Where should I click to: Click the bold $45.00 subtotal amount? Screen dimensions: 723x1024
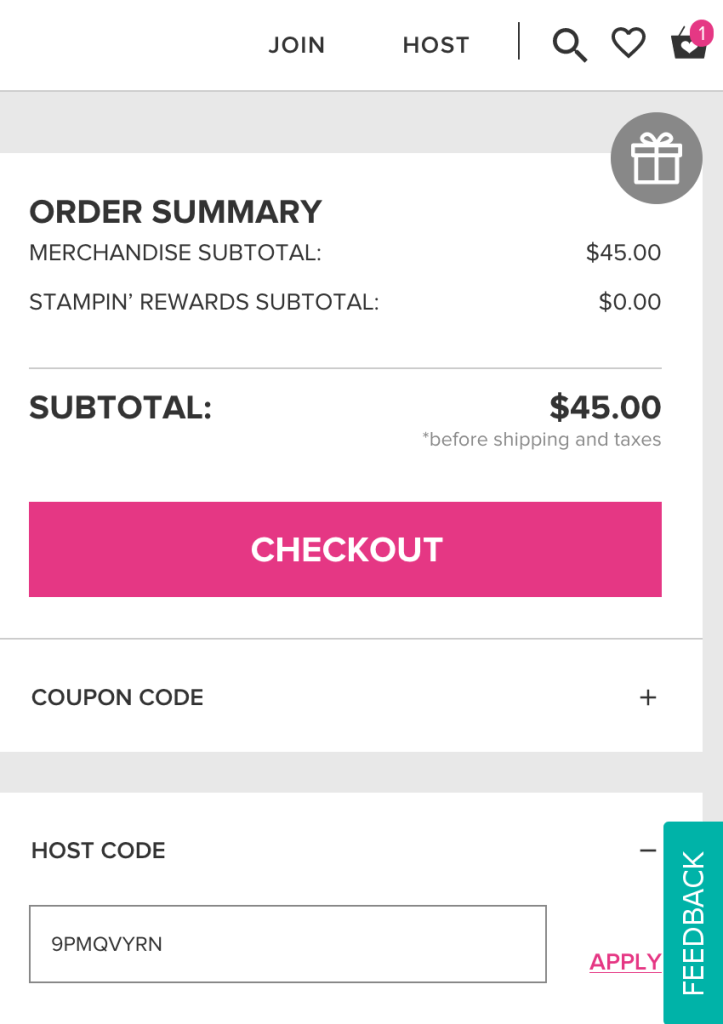pos(605,408)
